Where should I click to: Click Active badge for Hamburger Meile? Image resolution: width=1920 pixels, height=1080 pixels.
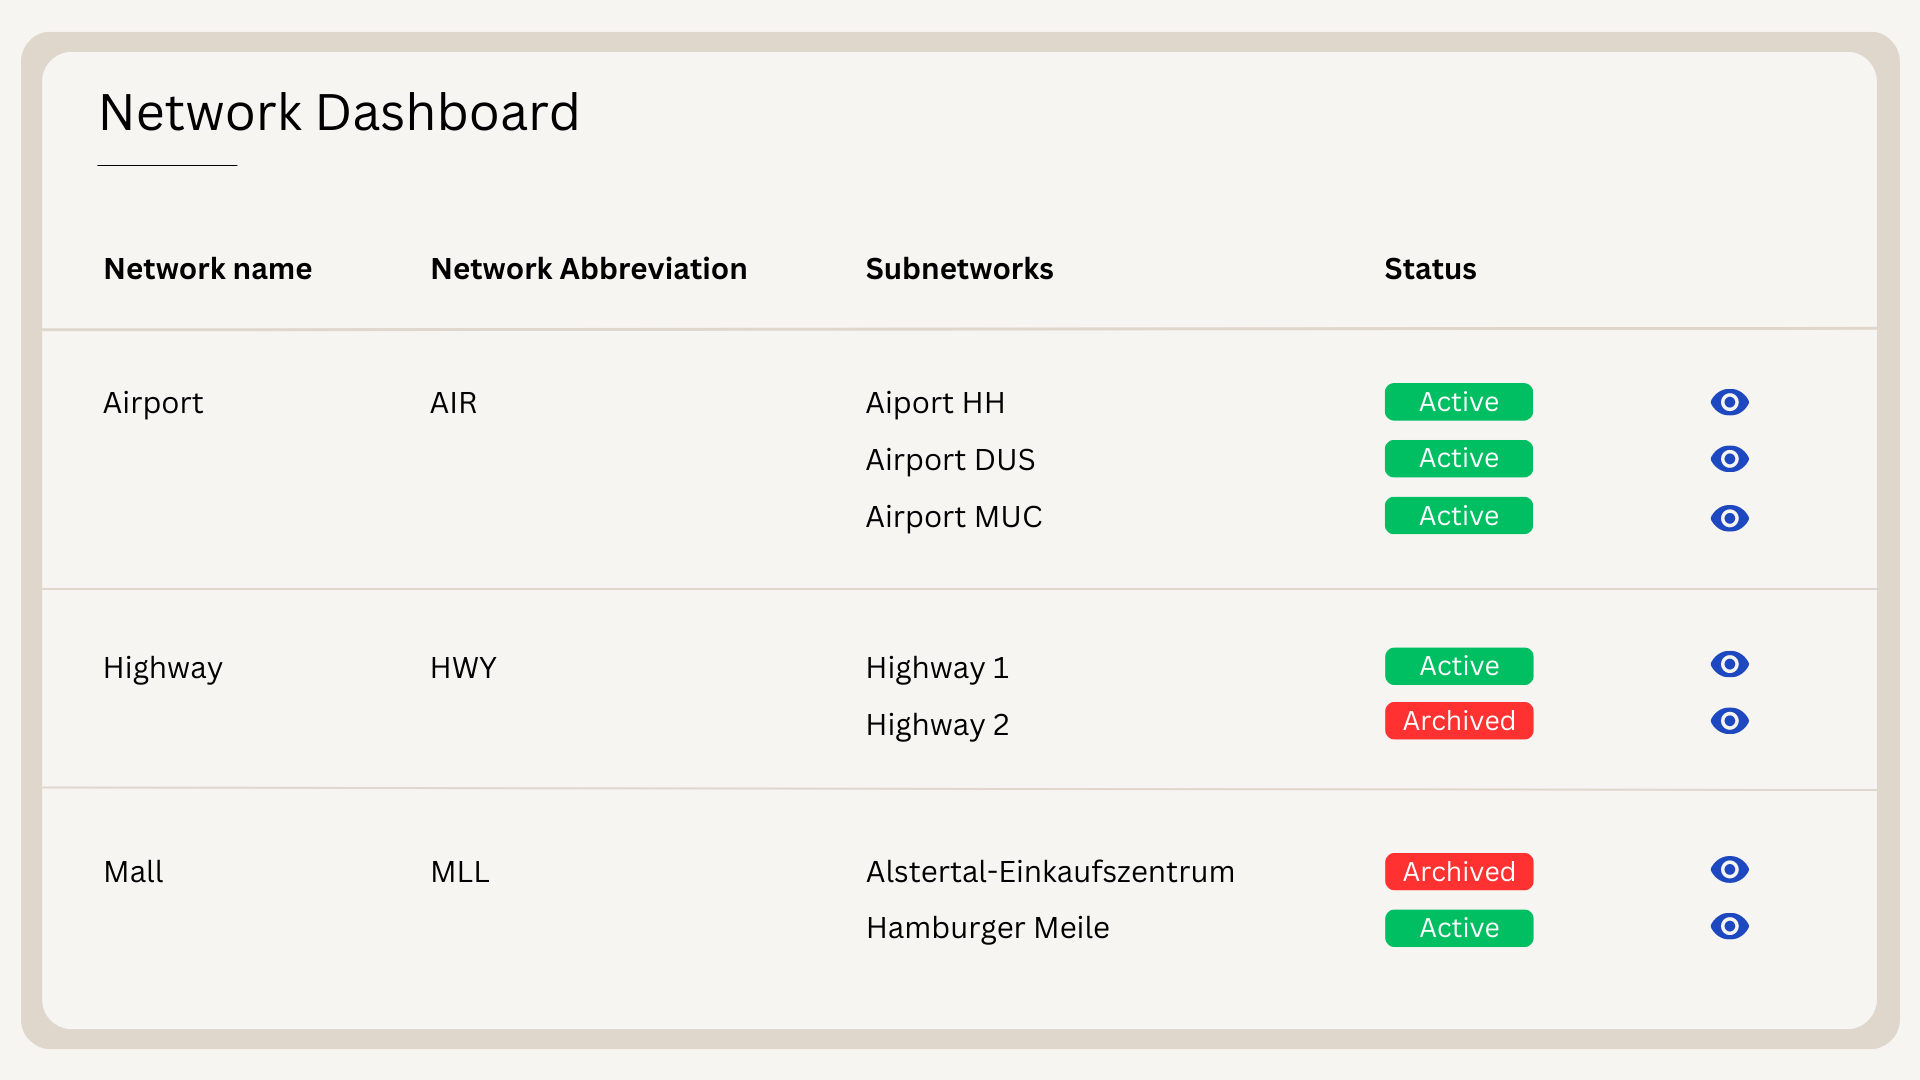1458,928
